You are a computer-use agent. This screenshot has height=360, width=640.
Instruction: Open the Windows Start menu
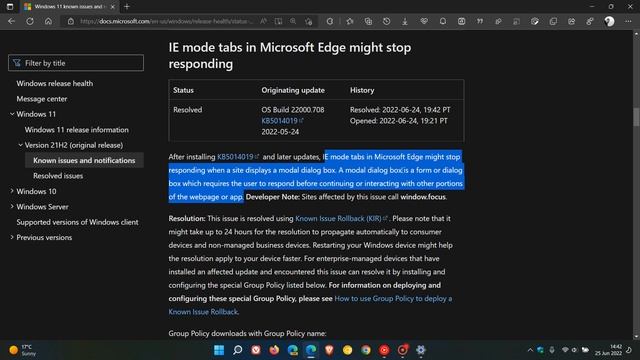[x=219, y=350]
